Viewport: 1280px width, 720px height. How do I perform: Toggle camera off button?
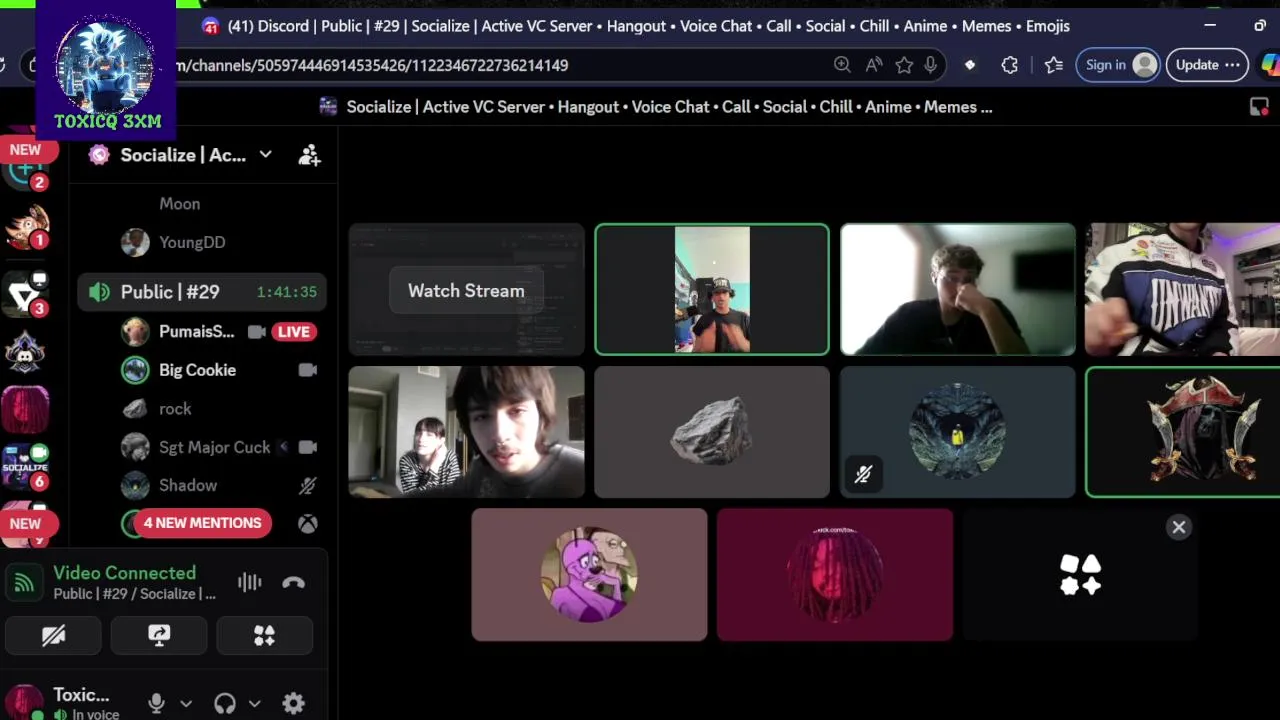tap(54, 636)
